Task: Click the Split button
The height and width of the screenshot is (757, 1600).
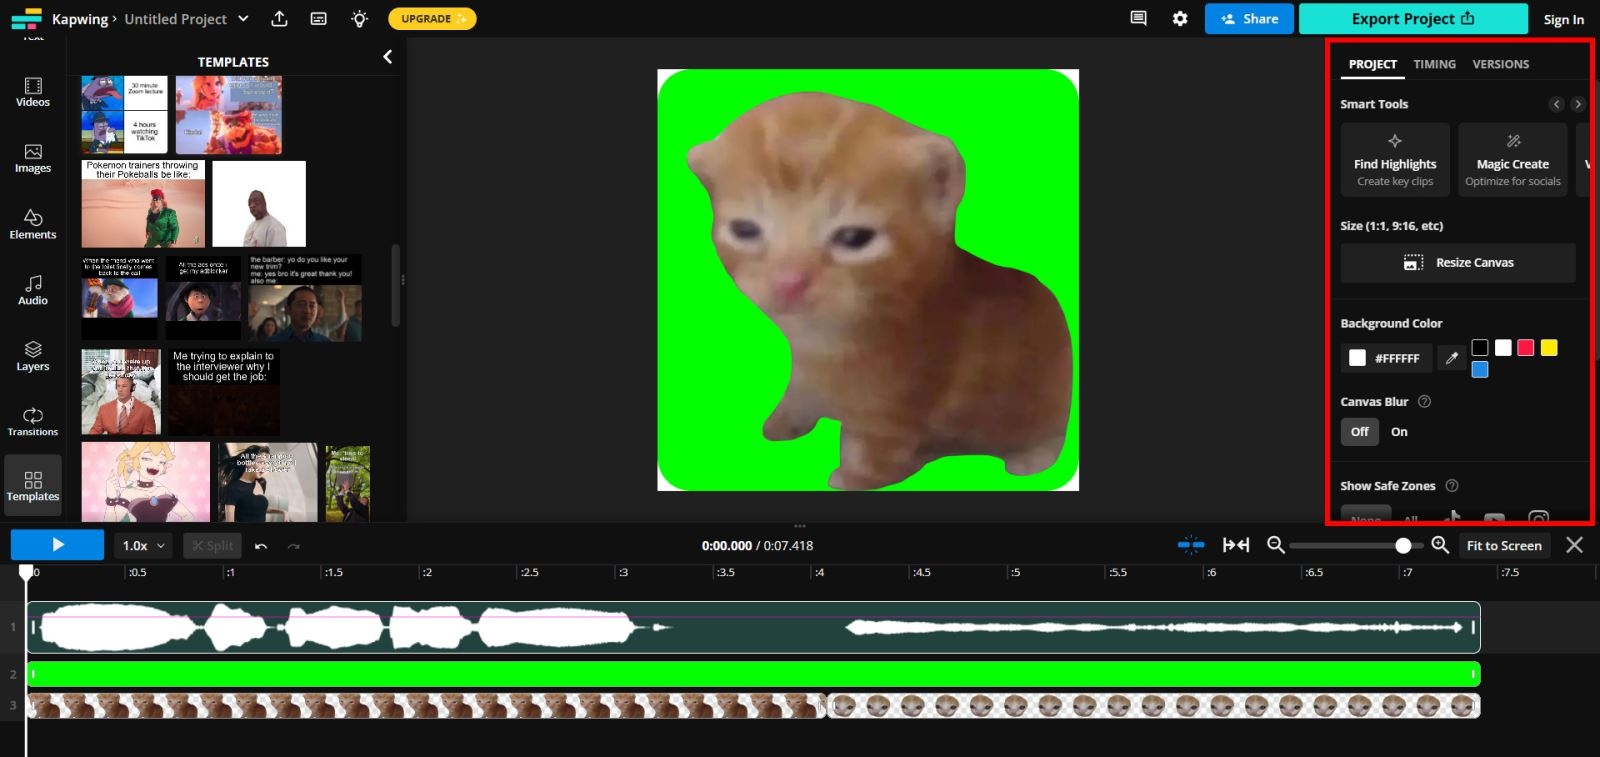Action: coord(212,546)
